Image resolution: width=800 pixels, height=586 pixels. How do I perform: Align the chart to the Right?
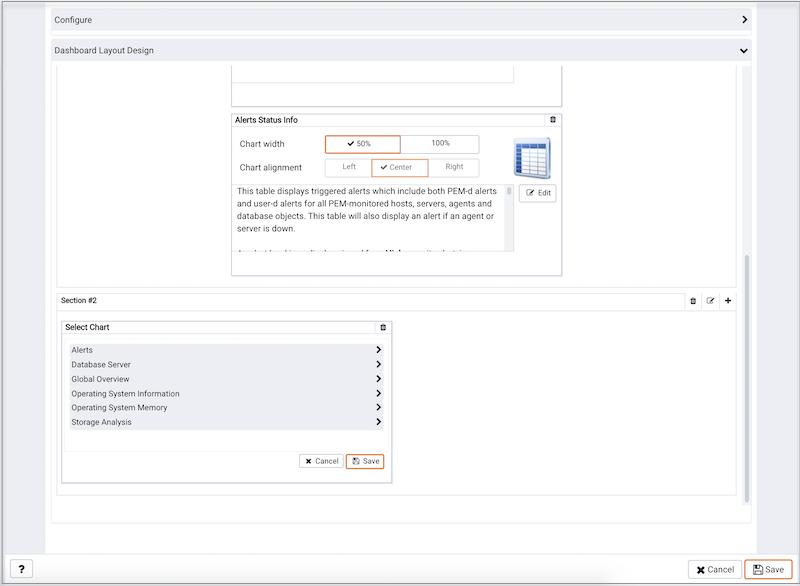(454, 167)
